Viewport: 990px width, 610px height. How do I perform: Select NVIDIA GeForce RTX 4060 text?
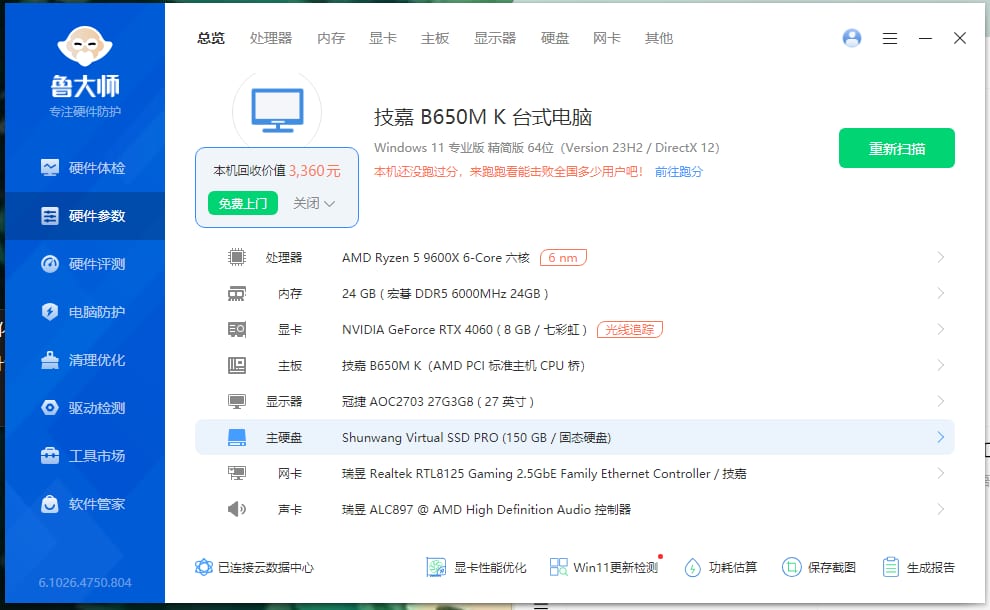coord(417,330)
